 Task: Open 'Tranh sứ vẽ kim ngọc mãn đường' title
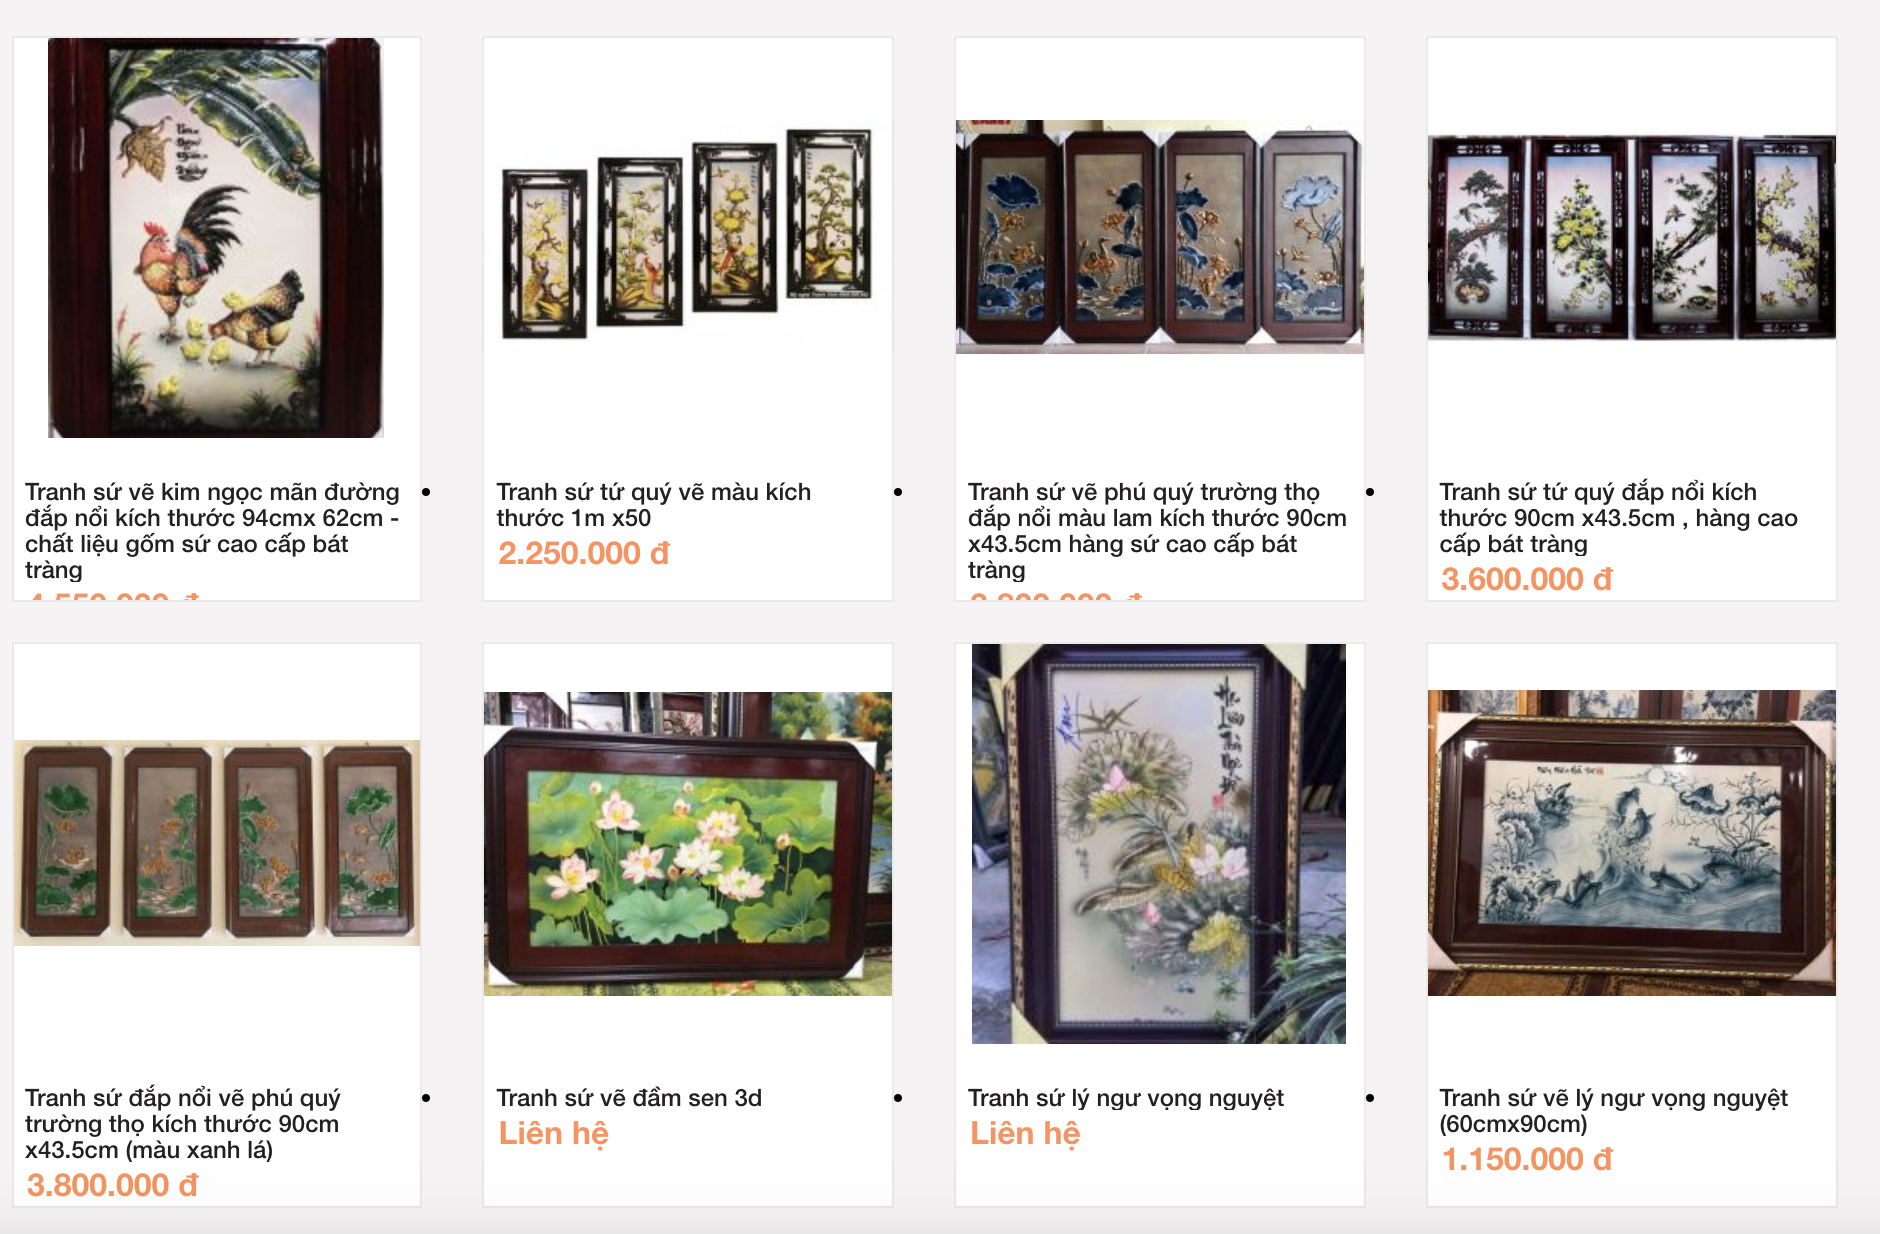coord(212,531)
